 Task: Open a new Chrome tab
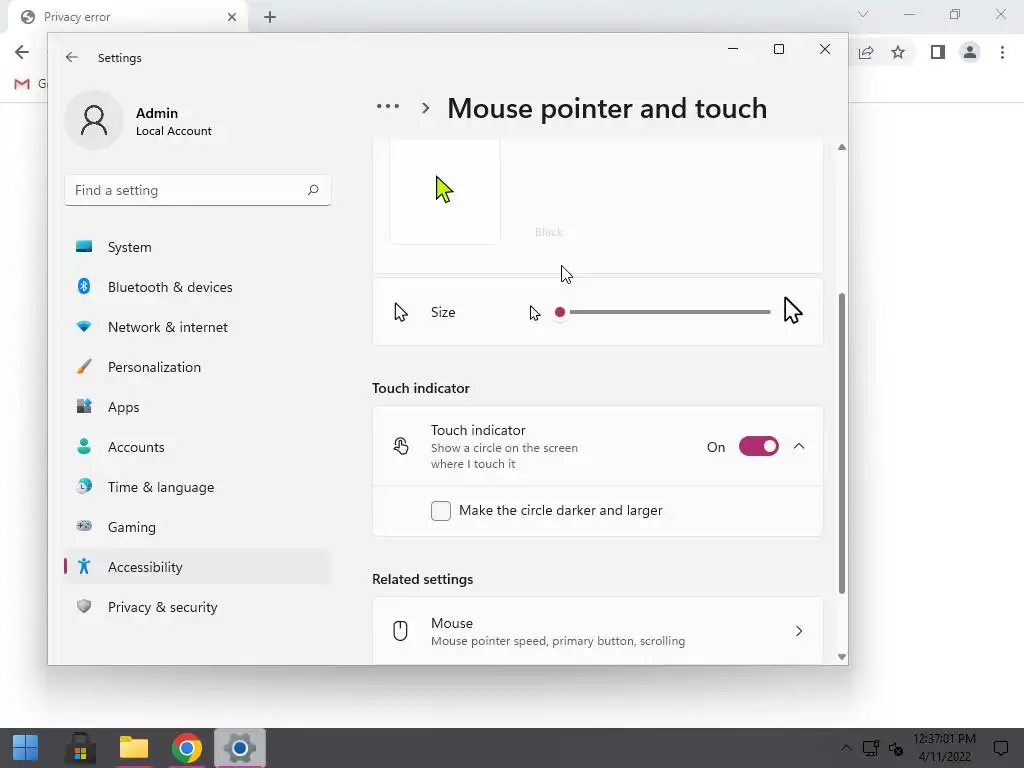pyautogui.click(x=270, y=17)
